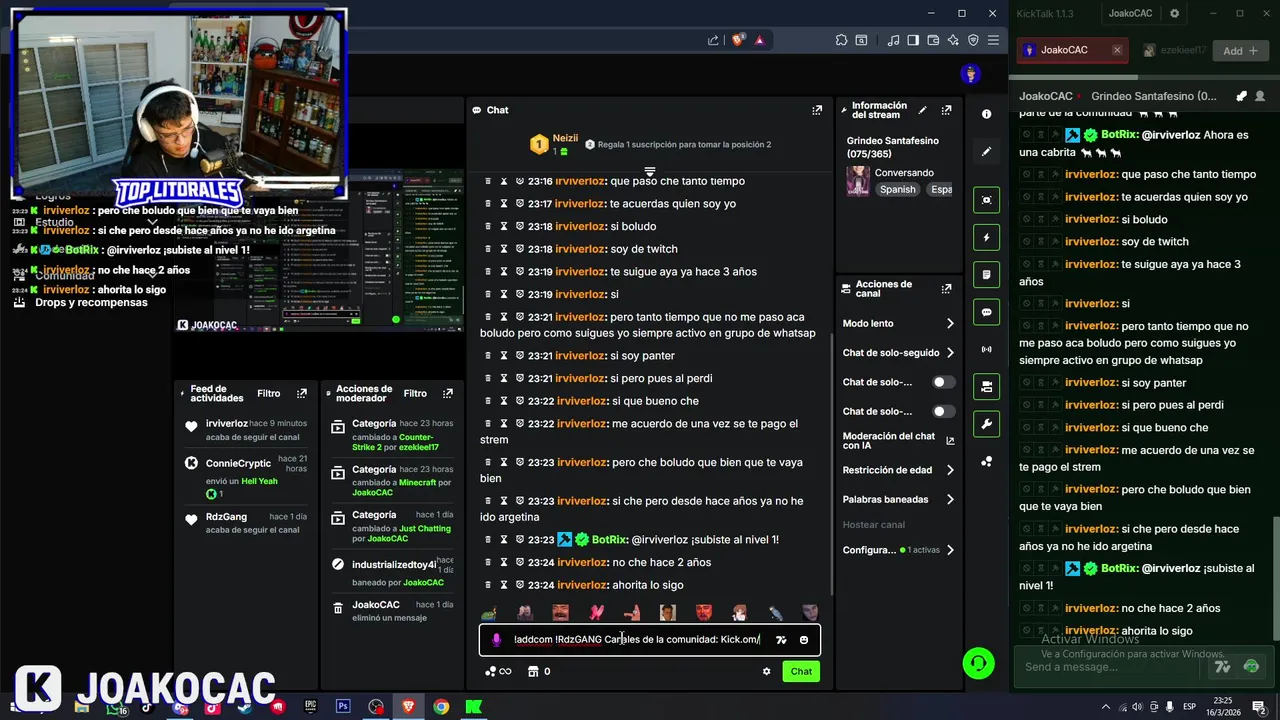Click the green headset support button
This screenshot has height=720, width=1280.
point(978,663)
